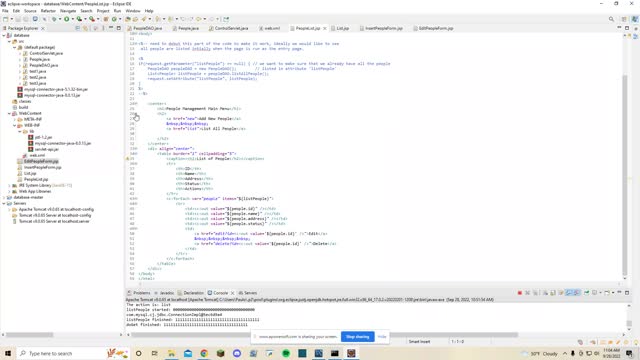Collapse the Servers project node

click(4, 203)
